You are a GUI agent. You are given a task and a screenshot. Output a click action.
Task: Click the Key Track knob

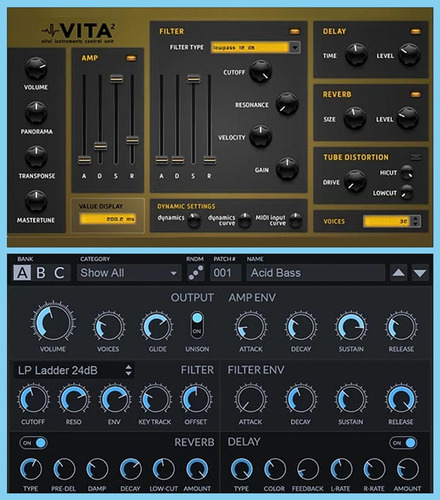coord(155,399)
